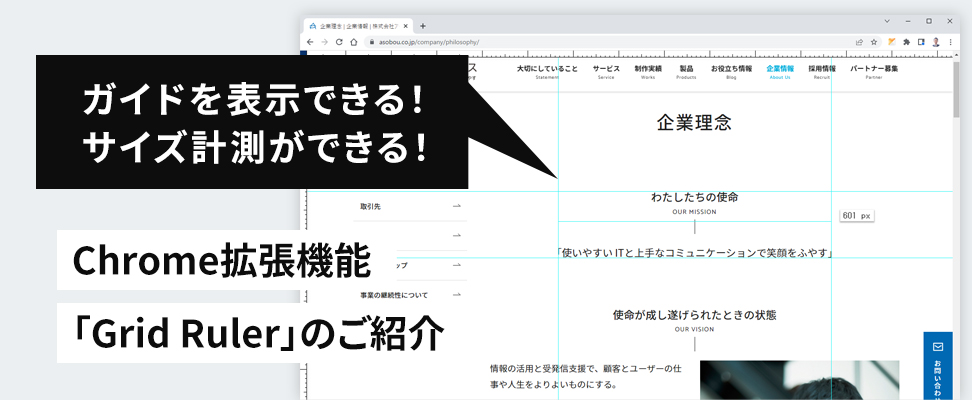This screenshot has width=972, height=400.
Task: Click the padlock site info icon
Action: tap(372, 42)
